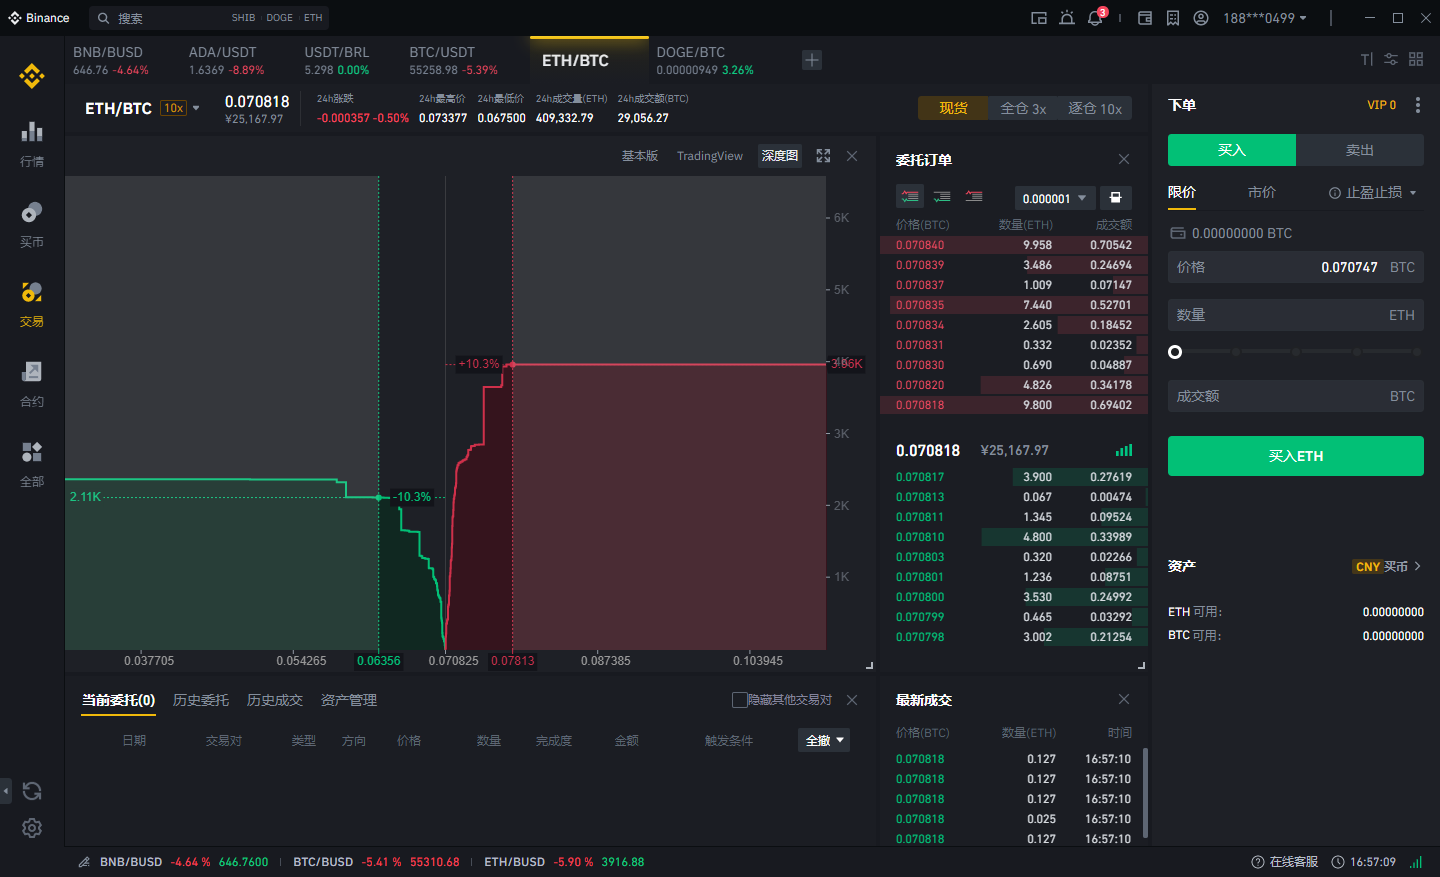The height and width of the screenshot is (877, 1440).
Task: Click the Binance logo in title bar
Action: [x=39, y=18]
